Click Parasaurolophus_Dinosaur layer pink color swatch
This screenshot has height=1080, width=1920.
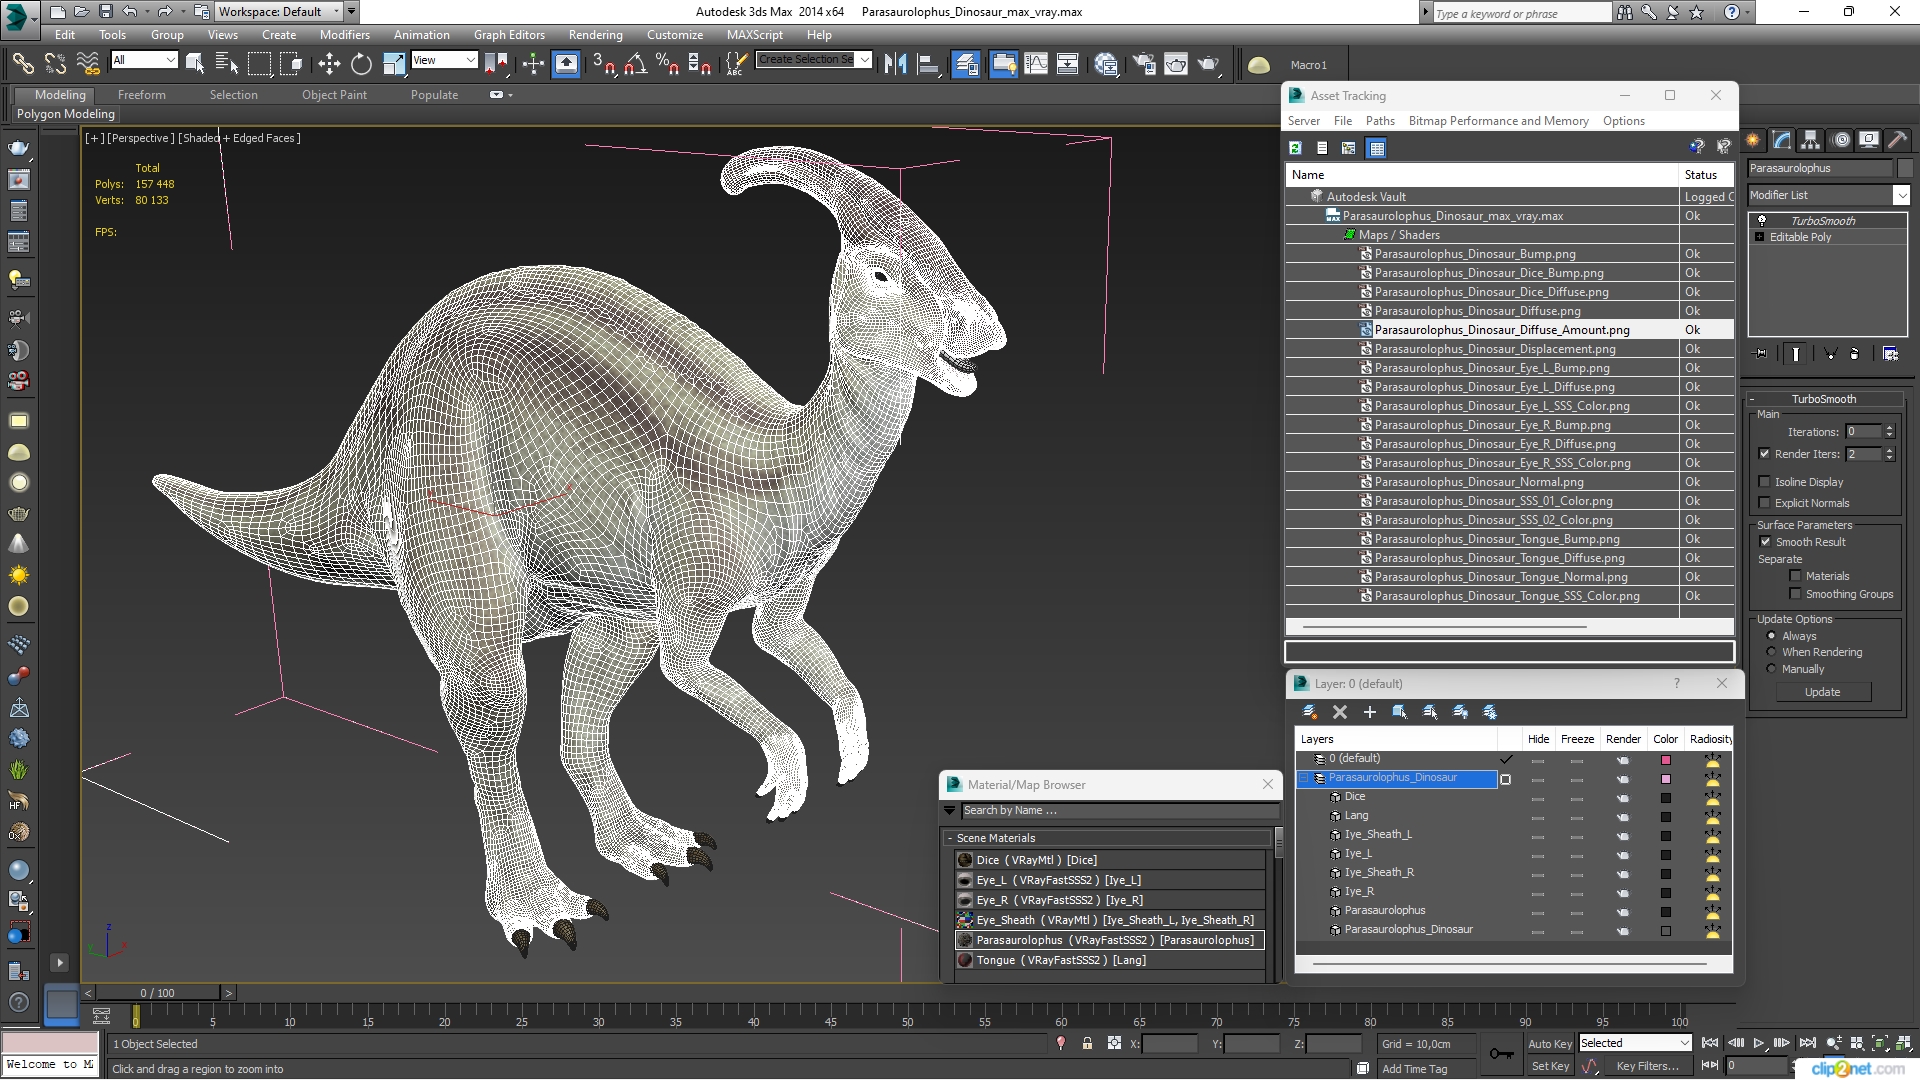1666,779
